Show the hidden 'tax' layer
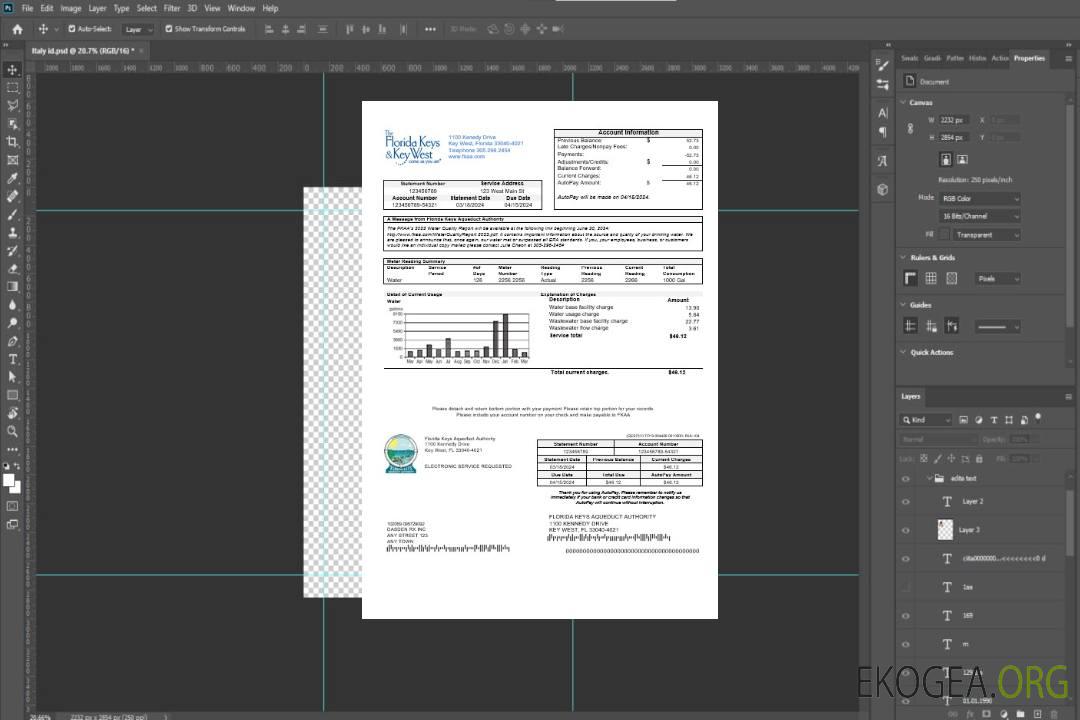Image resolution: width=1080 pixels, height=720 pixels. 906,587
